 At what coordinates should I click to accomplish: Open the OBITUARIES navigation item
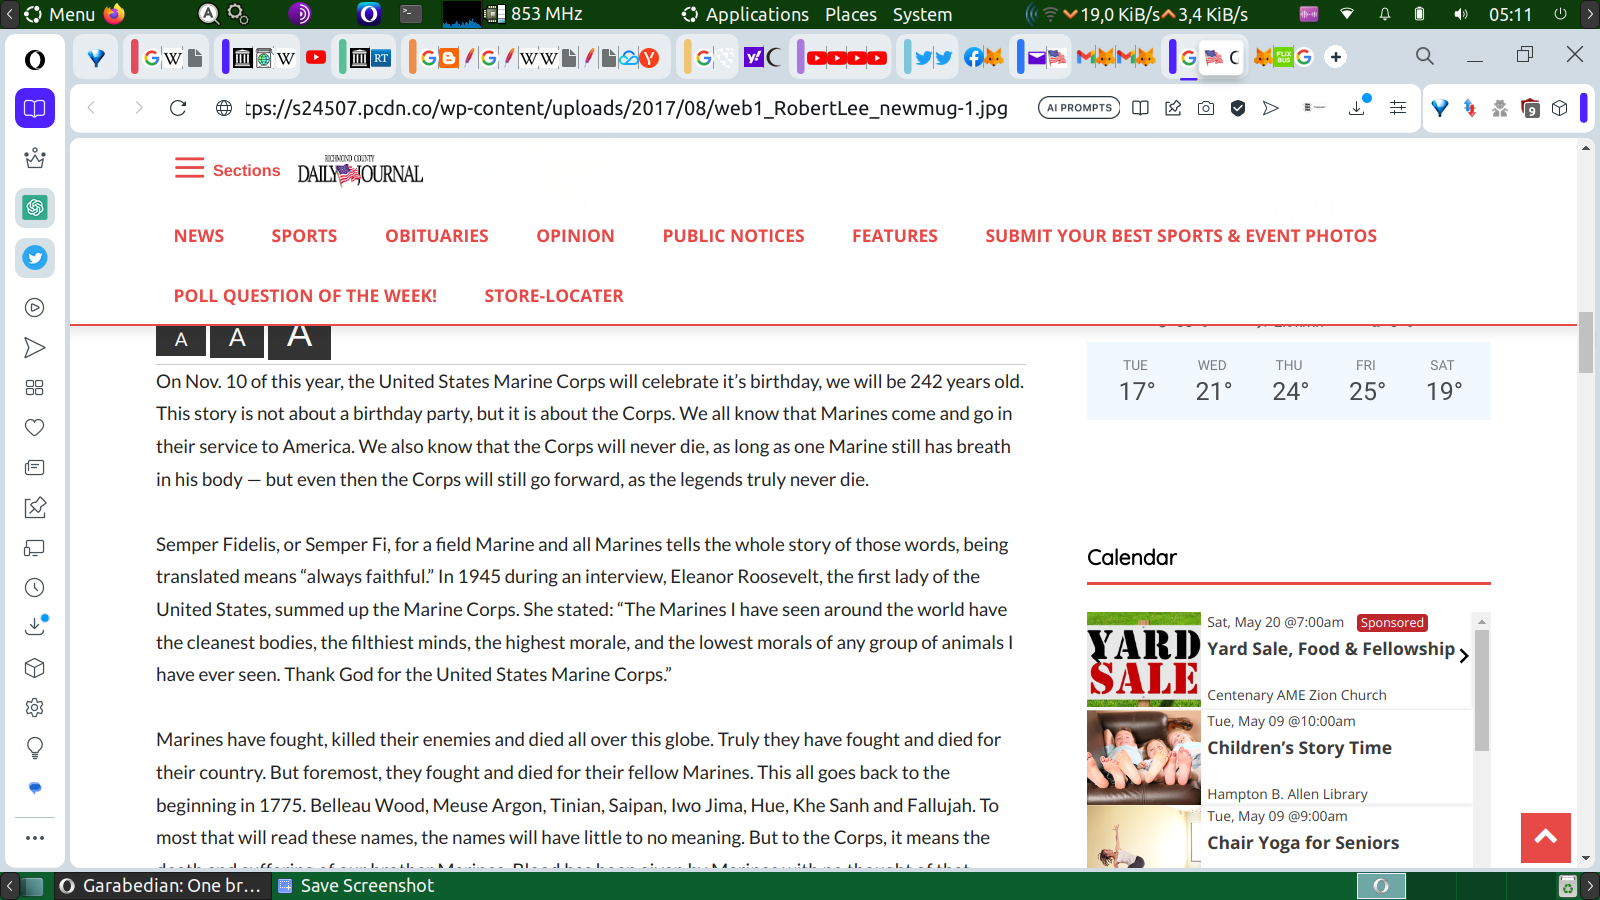click(x=437, y=236)
